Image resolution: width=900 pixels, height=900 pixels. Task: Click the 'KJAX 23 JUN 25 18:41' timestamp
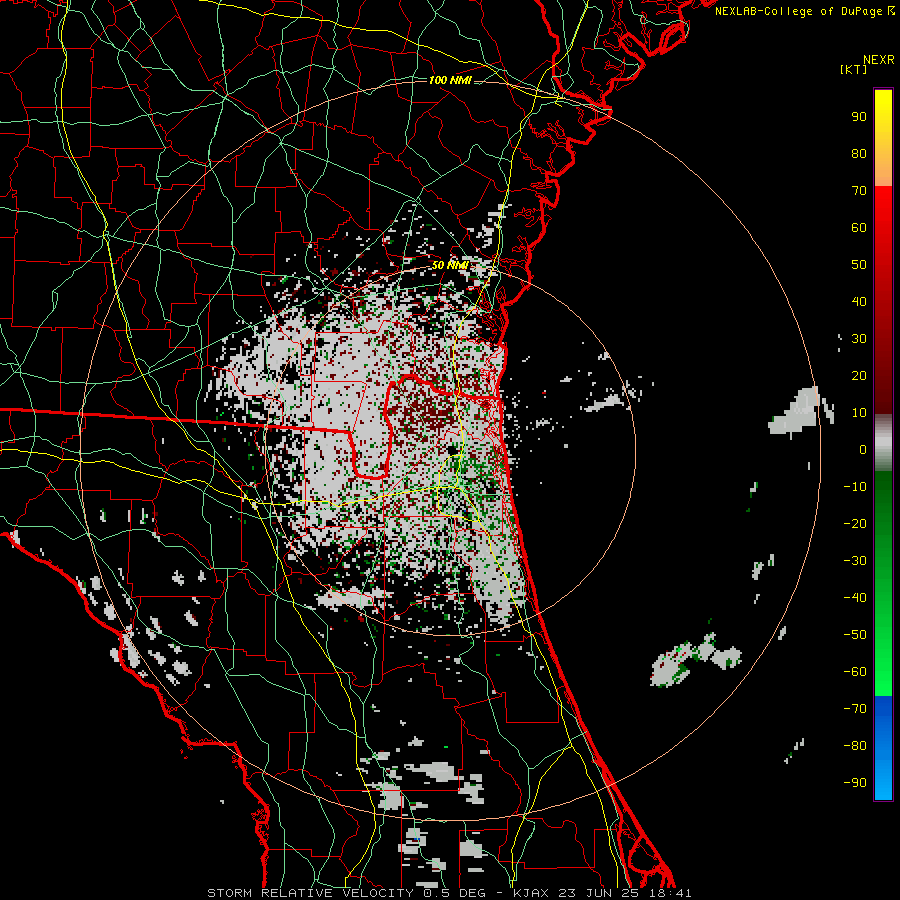(602, 893)
